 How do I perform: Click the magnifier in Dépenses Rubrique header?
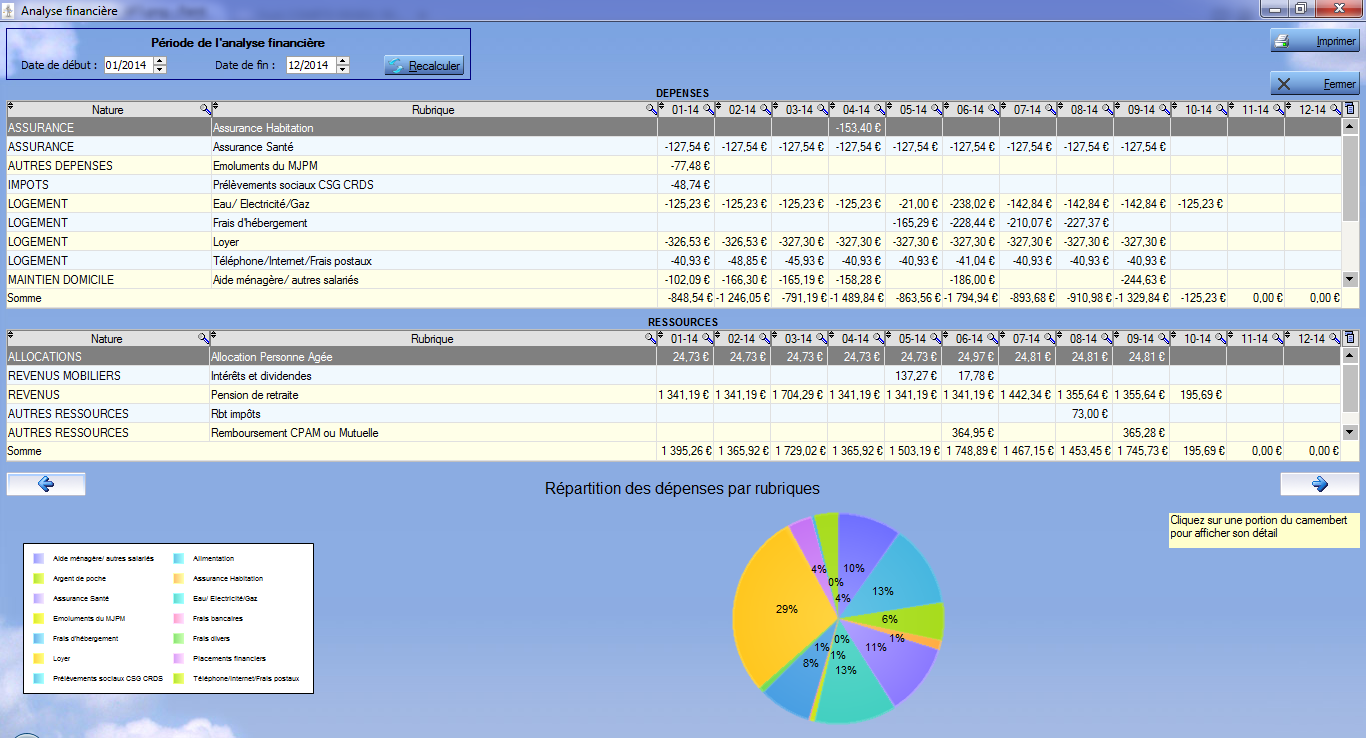tap(650, 110)
